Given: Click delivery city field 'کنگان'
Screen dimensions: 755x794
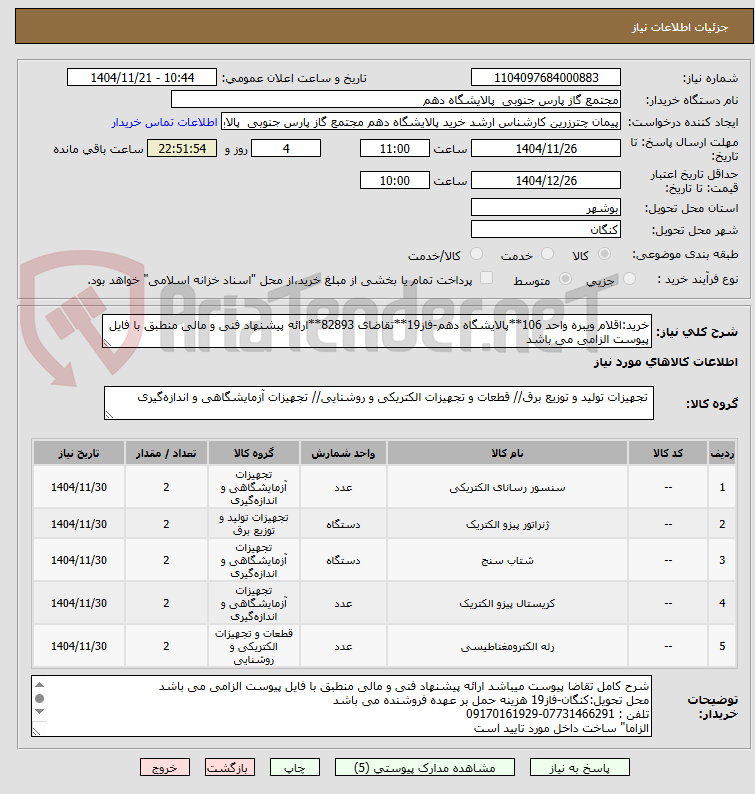Looking at the screenshot, I should point(546,229).
